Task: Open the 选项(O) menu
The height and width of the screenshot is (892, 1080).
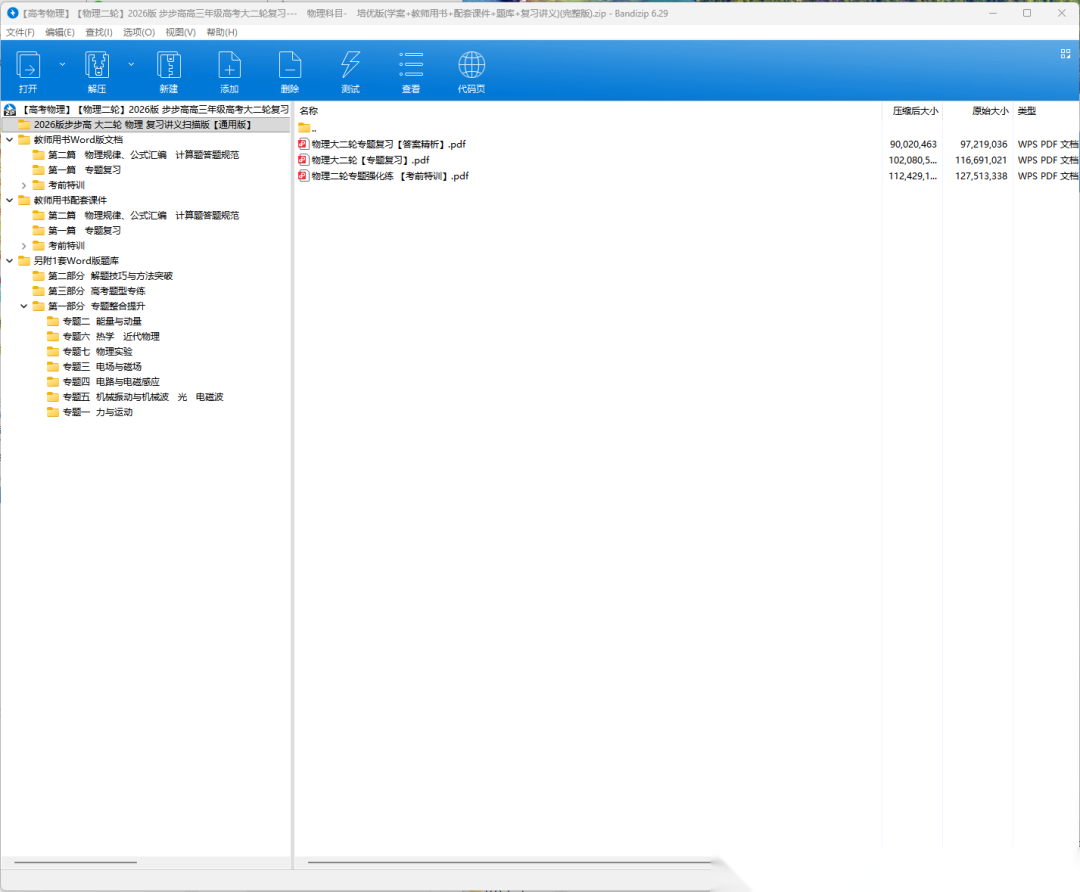Action: (138, 32)
